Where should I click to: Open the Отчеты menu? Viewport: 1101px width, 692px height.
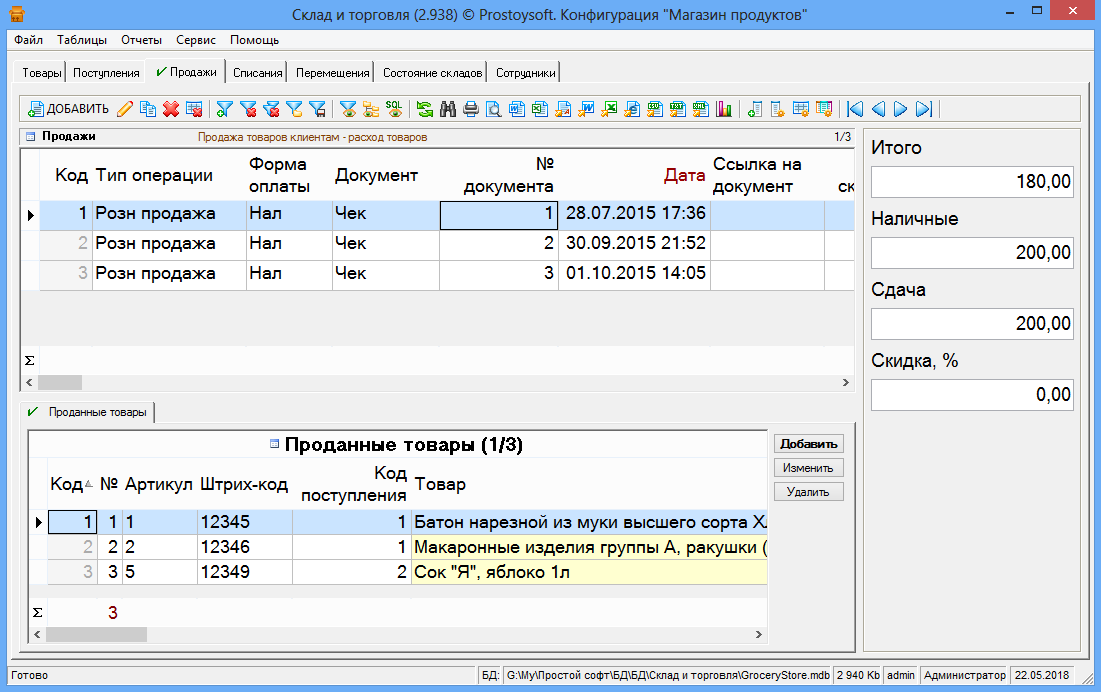[x=141, y=40]
